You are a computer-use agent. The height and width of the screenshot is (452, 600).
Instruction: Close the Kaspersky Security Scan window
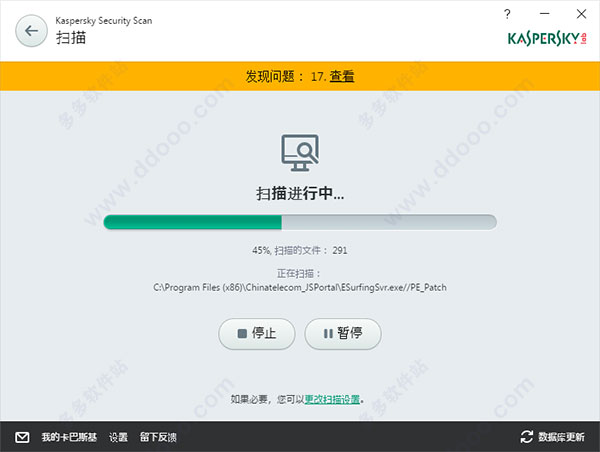[581, 14]
